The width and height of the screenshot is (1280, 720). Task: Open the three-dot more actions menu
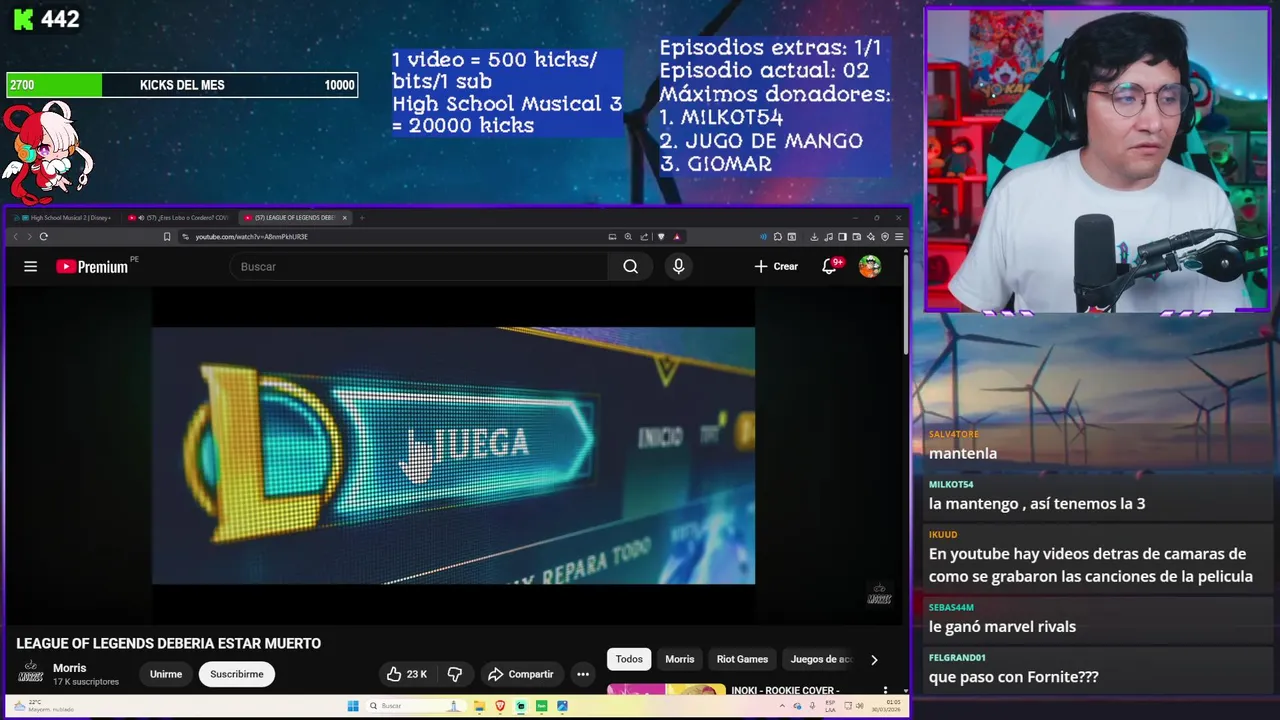click(583, 674)
